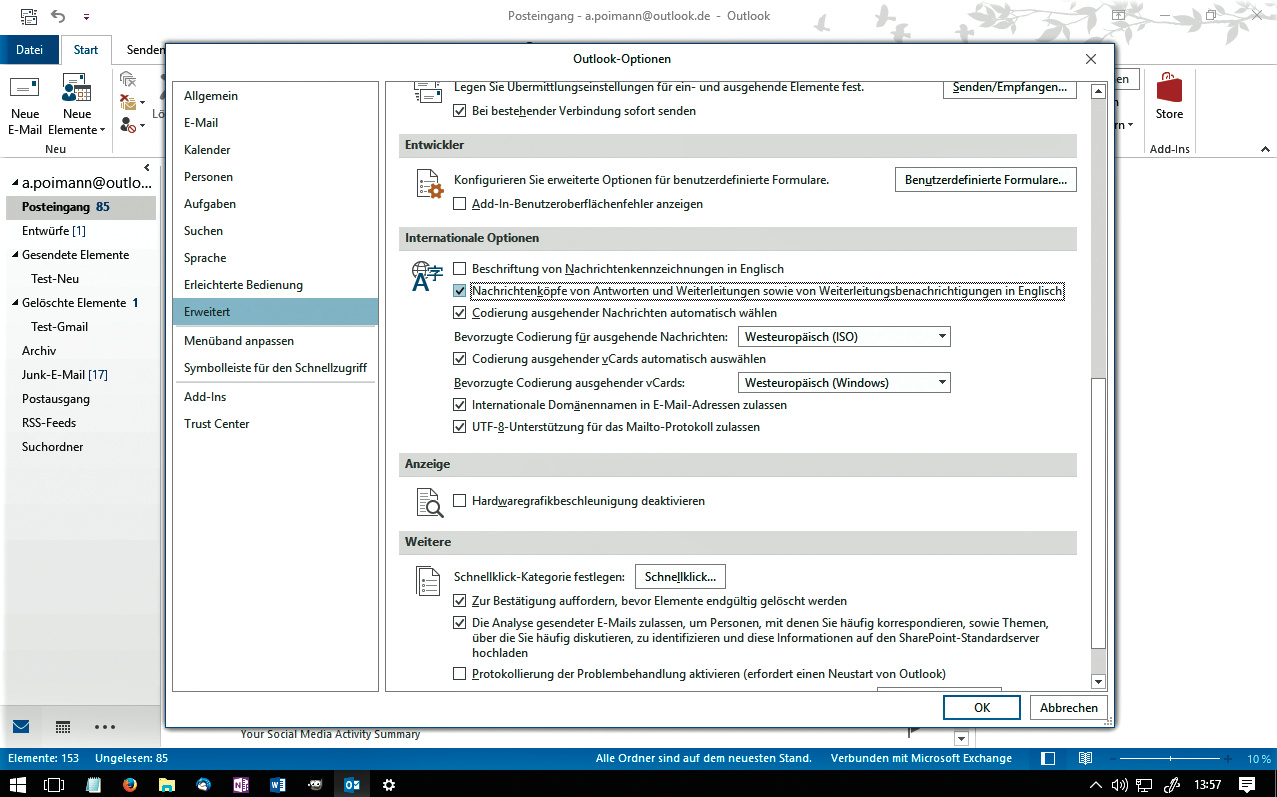Click the junk mail icon in ribbon
The height and width of the screenshot is (797, 1277).
click(128, 125)
